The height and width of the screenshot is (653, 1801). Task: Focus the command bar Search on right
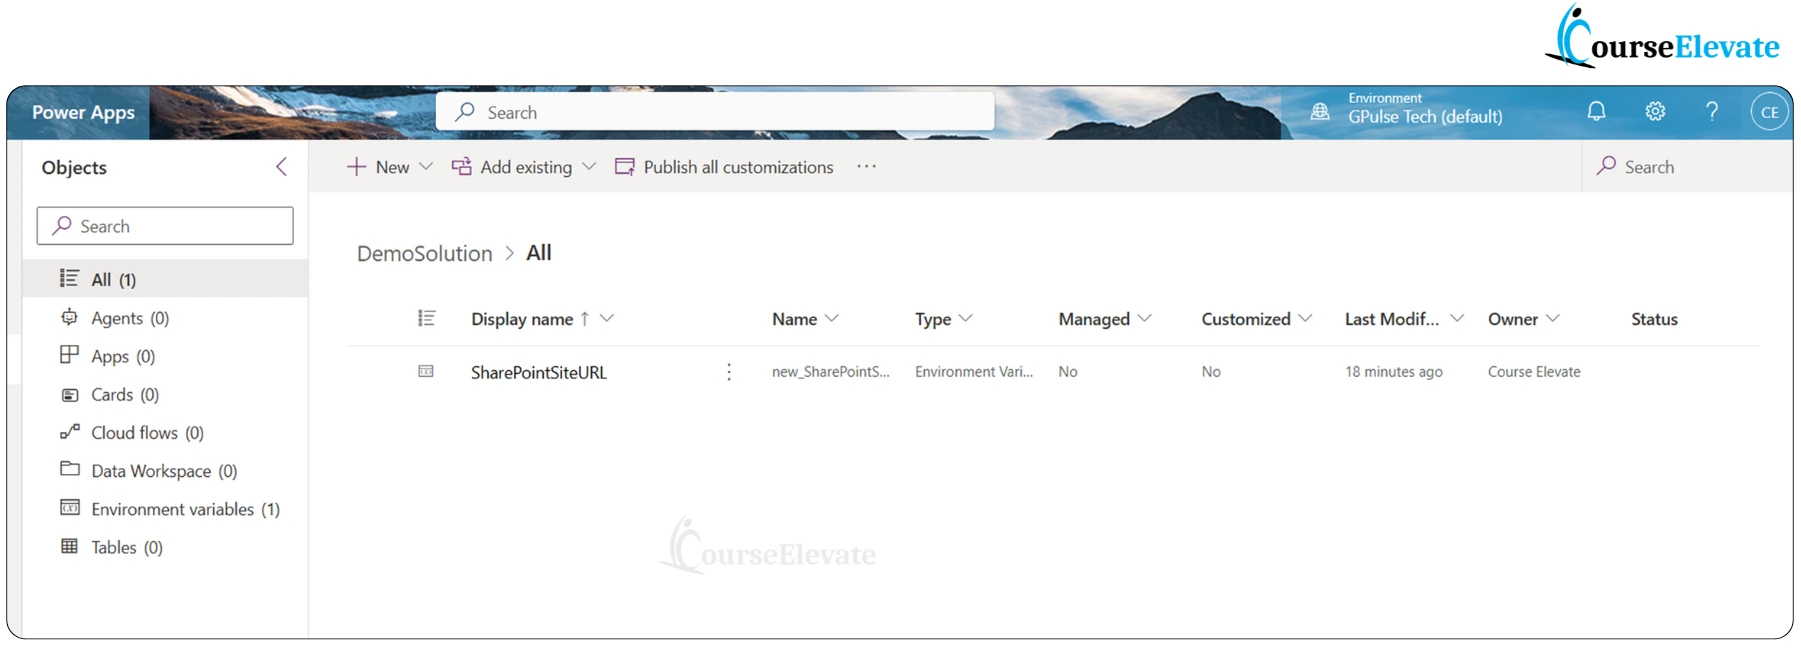[1687, 167]
